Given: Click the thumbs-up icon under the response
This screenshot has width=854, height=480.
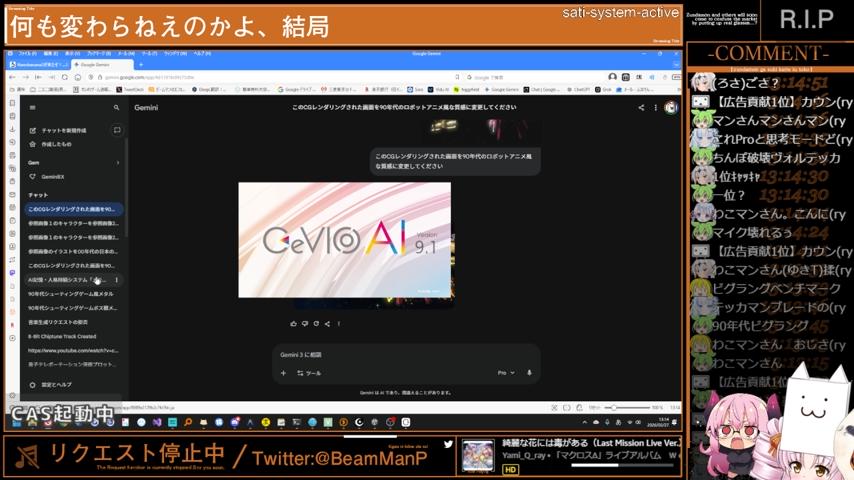Looking at the screenshot, I should [x=294, y=324].
